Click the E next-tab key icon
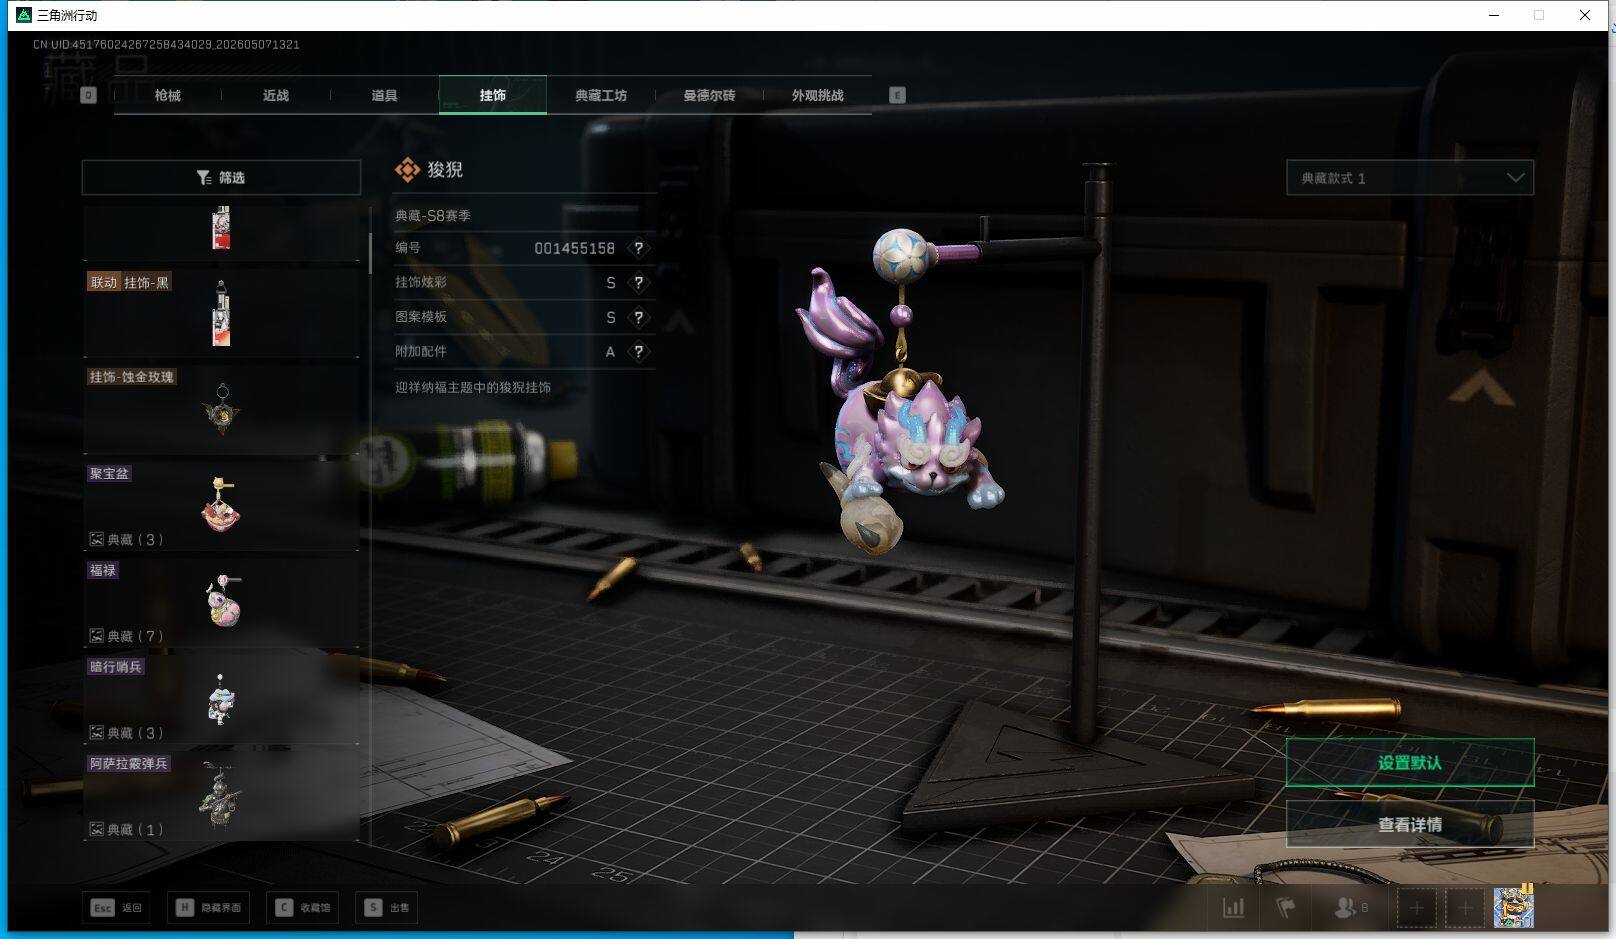The image size is (1616, 939). pyautogui.click(x=897, y=95)
